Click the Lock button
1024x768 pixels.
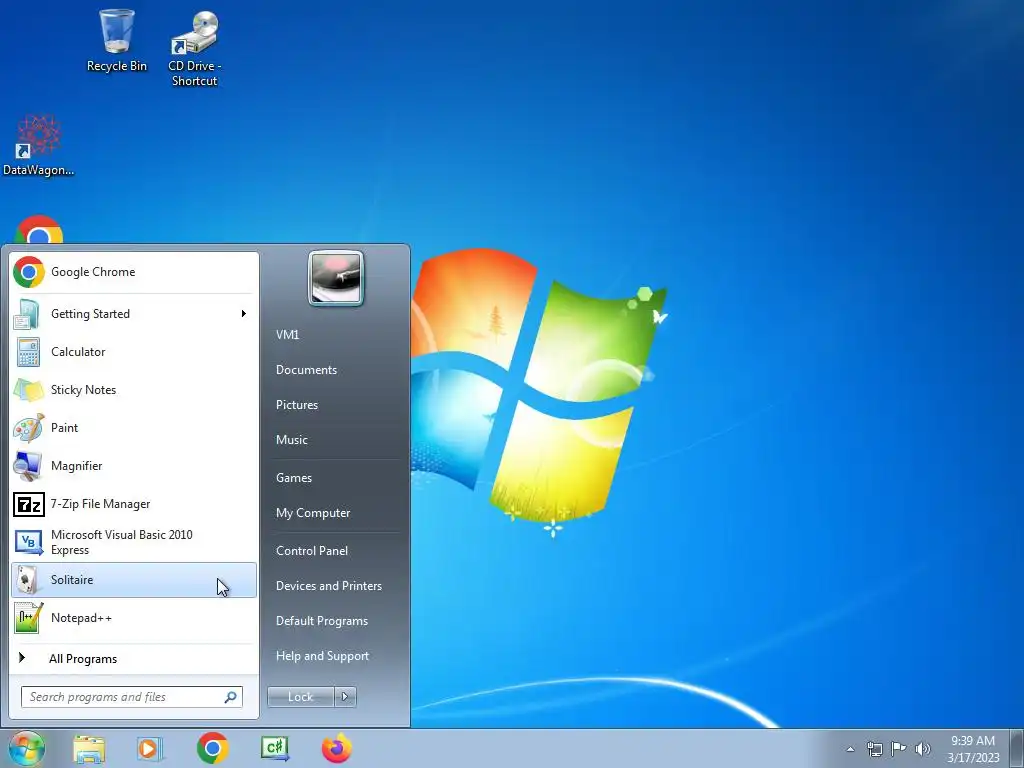[300, 697]
